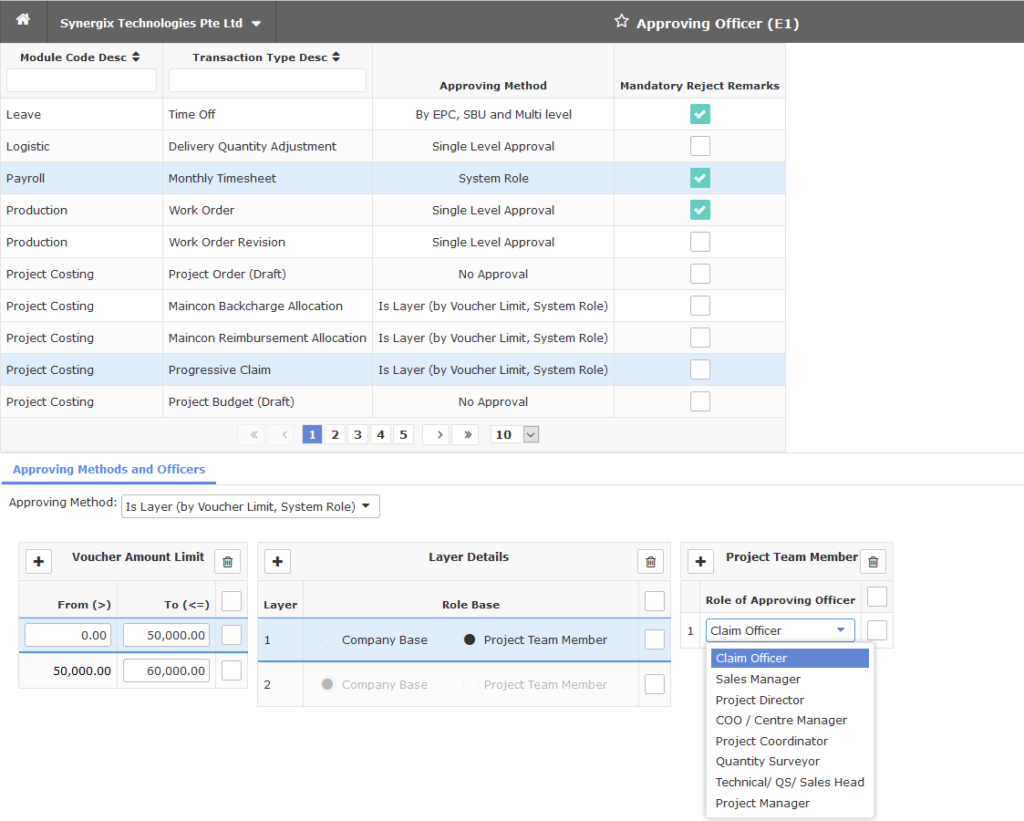Switch to the Approving Methods and Officers tab
The width and height of the screenshot is (1024, 821).
pos(109,469)
